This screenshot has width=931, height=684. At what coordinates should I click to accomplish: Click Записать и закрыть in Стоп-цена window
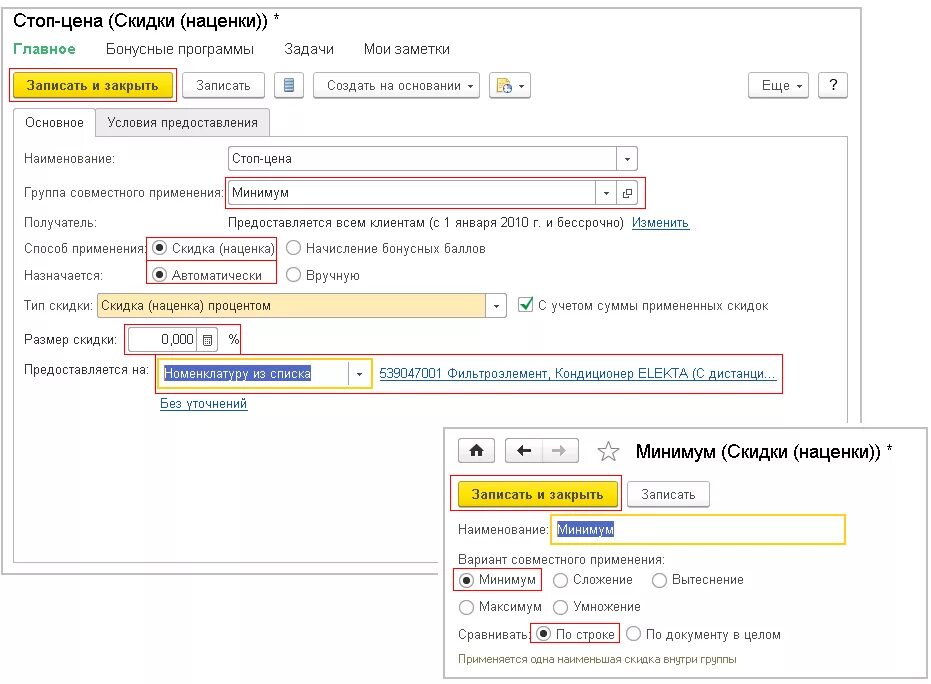tap(93, 86)
